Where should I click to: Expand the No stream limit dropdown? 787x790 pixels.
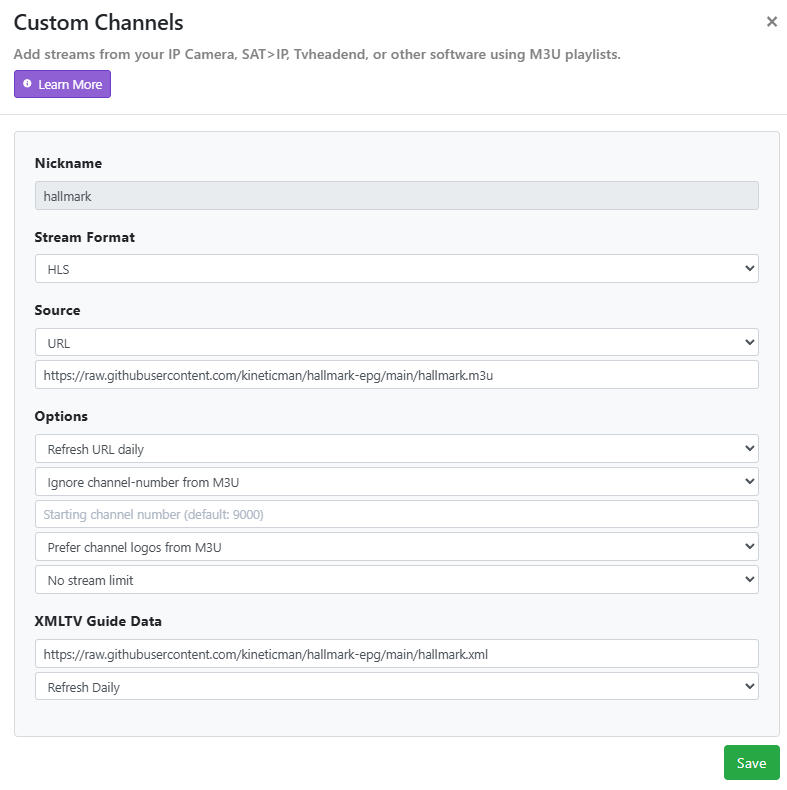[x=396, y=580]
